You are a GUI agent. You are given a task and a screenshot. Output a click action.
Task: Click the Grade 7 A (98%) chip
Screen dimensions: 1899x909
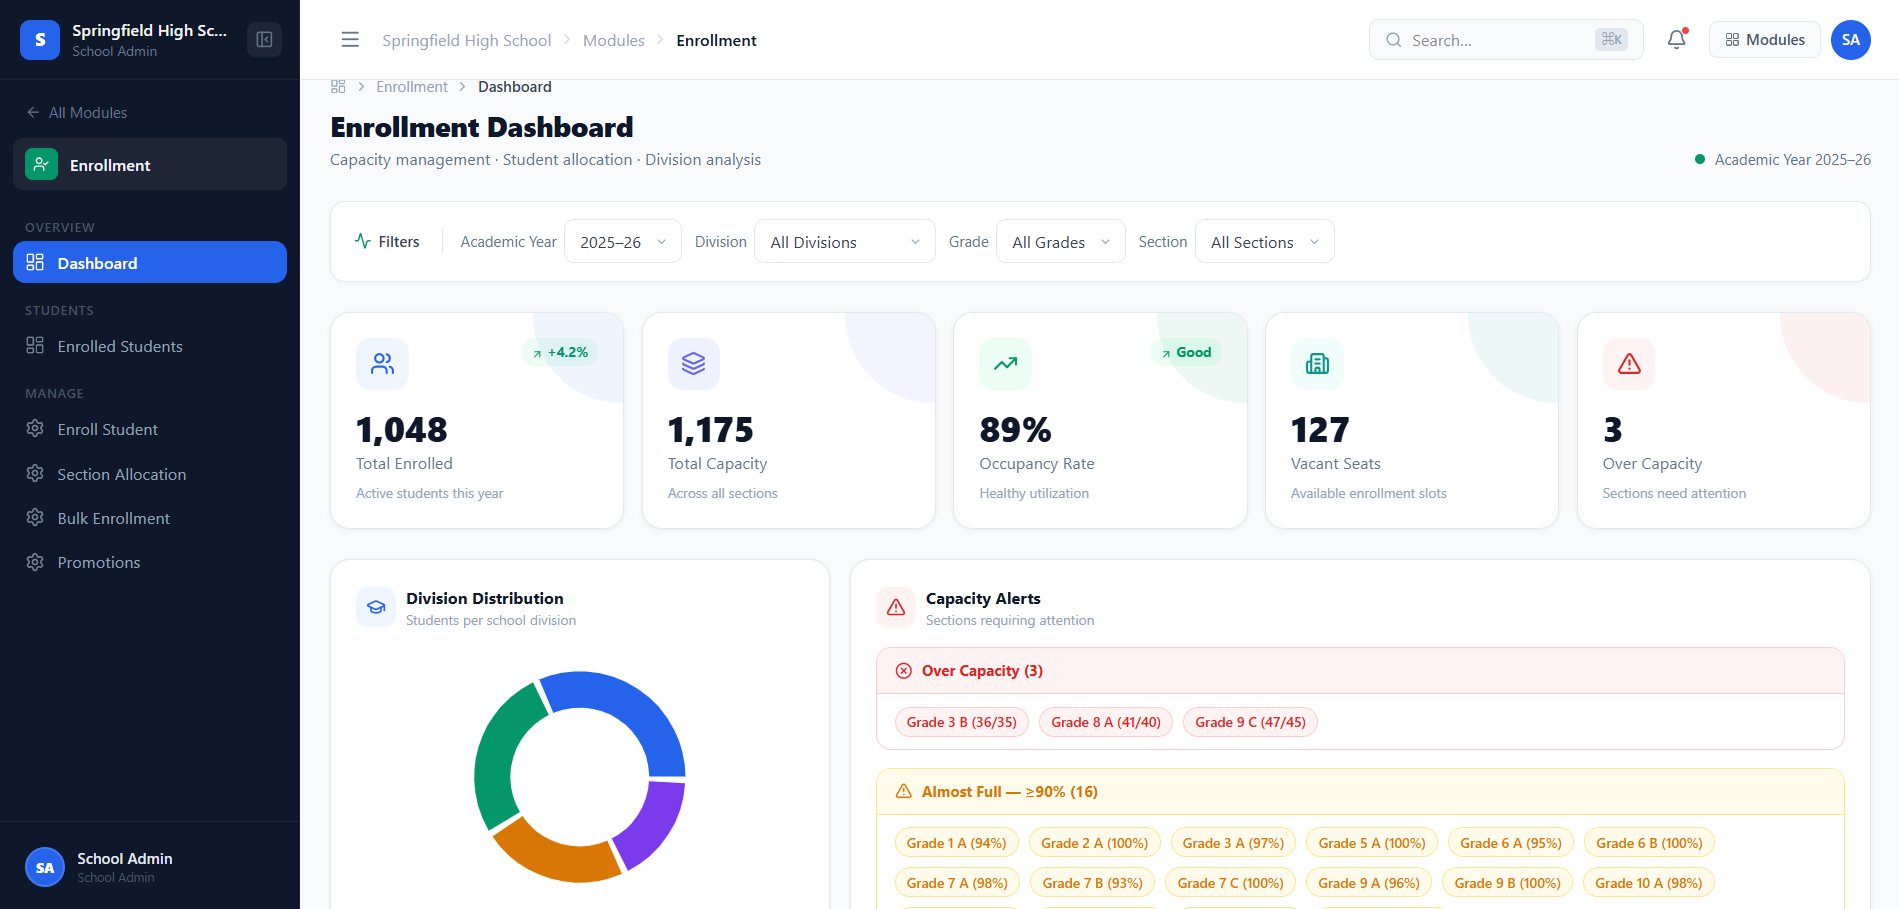point(957,883)
